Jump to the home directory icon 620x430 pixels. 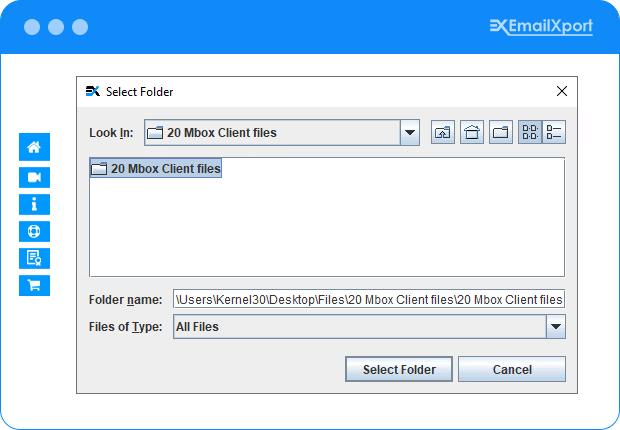tap(472, 133)
